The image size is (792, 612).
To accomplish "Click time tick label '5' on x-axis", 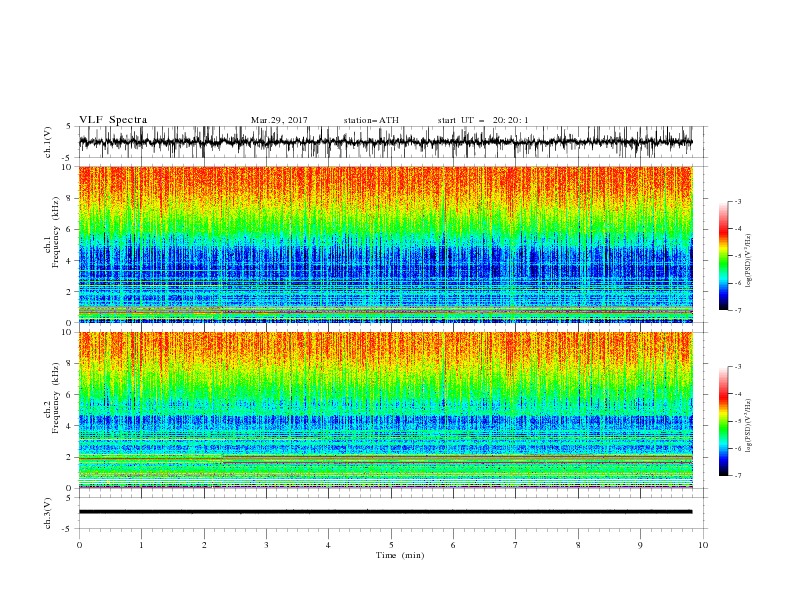I will (391, 545).
